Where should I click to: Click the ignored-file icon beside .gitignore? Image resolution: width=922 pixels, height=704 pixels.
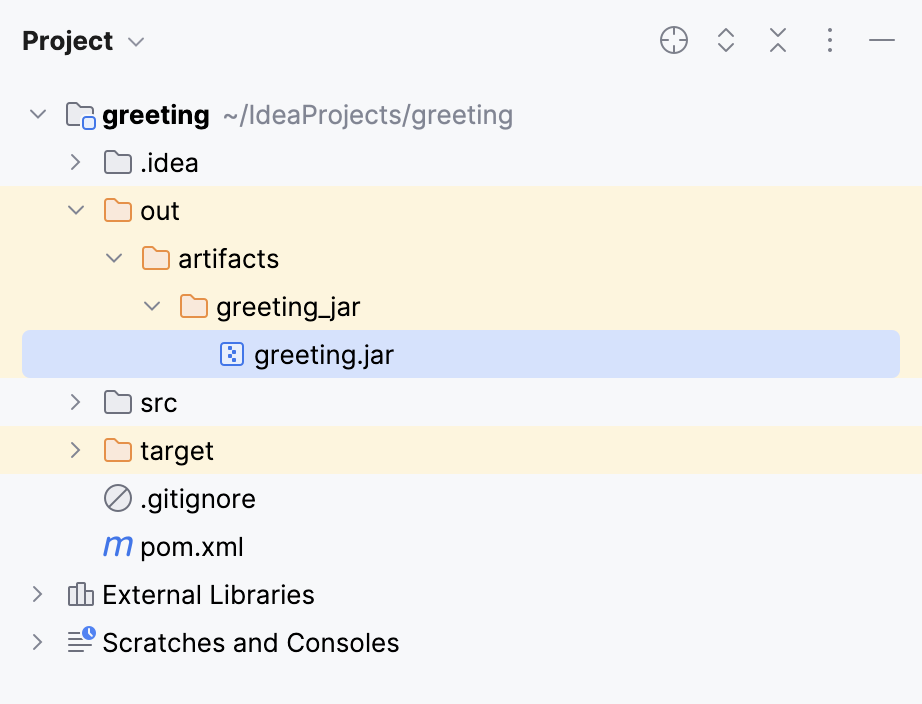[118, 498]
